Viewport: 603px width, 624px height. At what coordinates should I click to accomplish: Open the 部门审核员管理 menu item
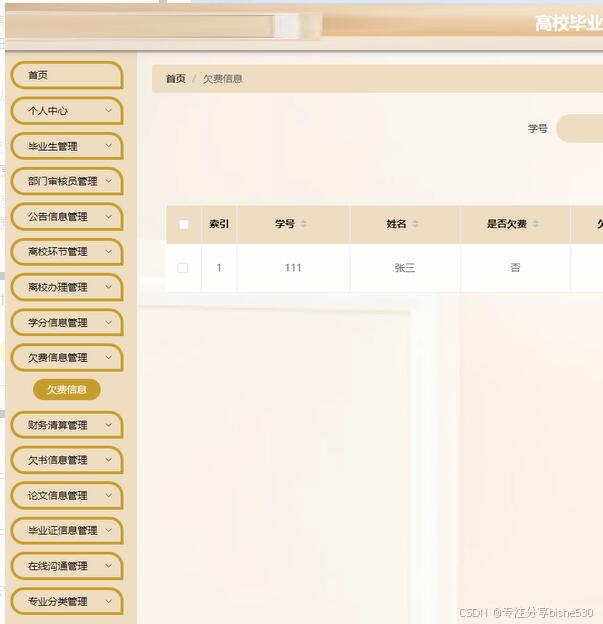[67, 181]
